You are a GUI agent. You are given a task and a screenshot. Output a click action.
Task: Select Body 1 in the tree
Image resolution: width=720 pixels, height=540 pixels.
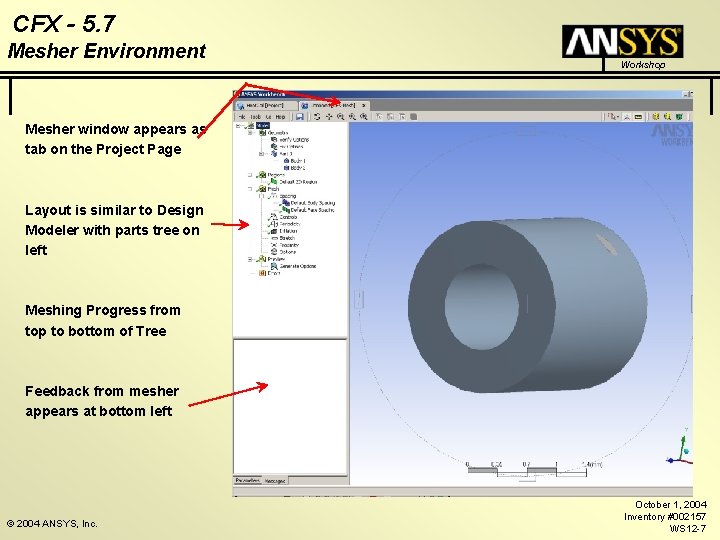(x=298, y=161)
